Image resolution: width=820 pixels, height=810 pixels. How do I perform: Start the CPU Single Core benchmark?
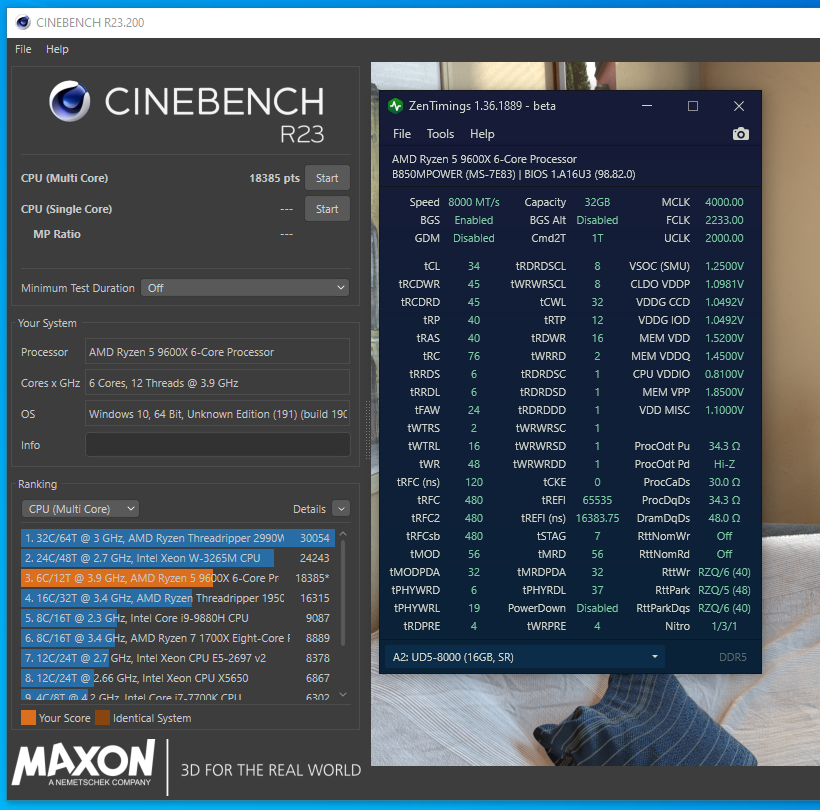[327, 209]
